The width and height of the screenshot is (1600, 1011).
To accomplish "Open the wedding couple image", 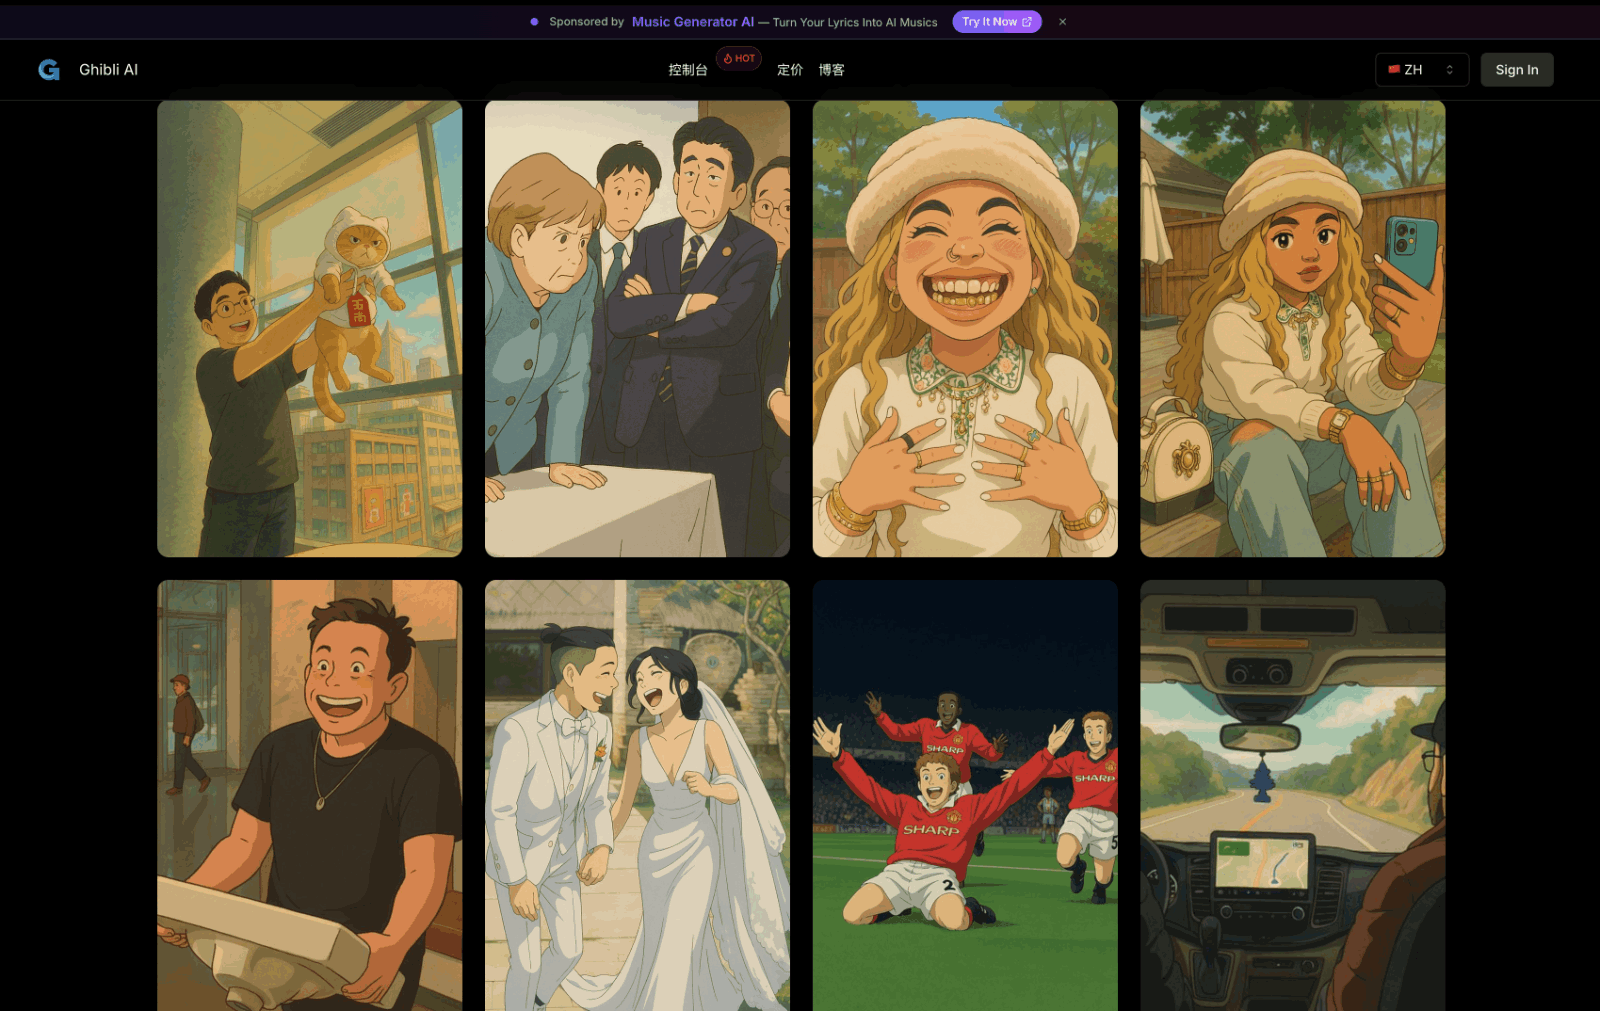I will [637, 796].
